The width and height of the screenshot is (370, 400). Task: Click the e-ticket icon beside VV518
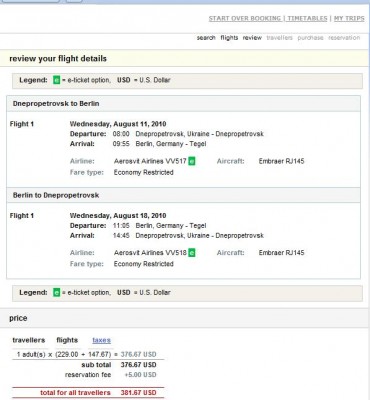(192, 253)
